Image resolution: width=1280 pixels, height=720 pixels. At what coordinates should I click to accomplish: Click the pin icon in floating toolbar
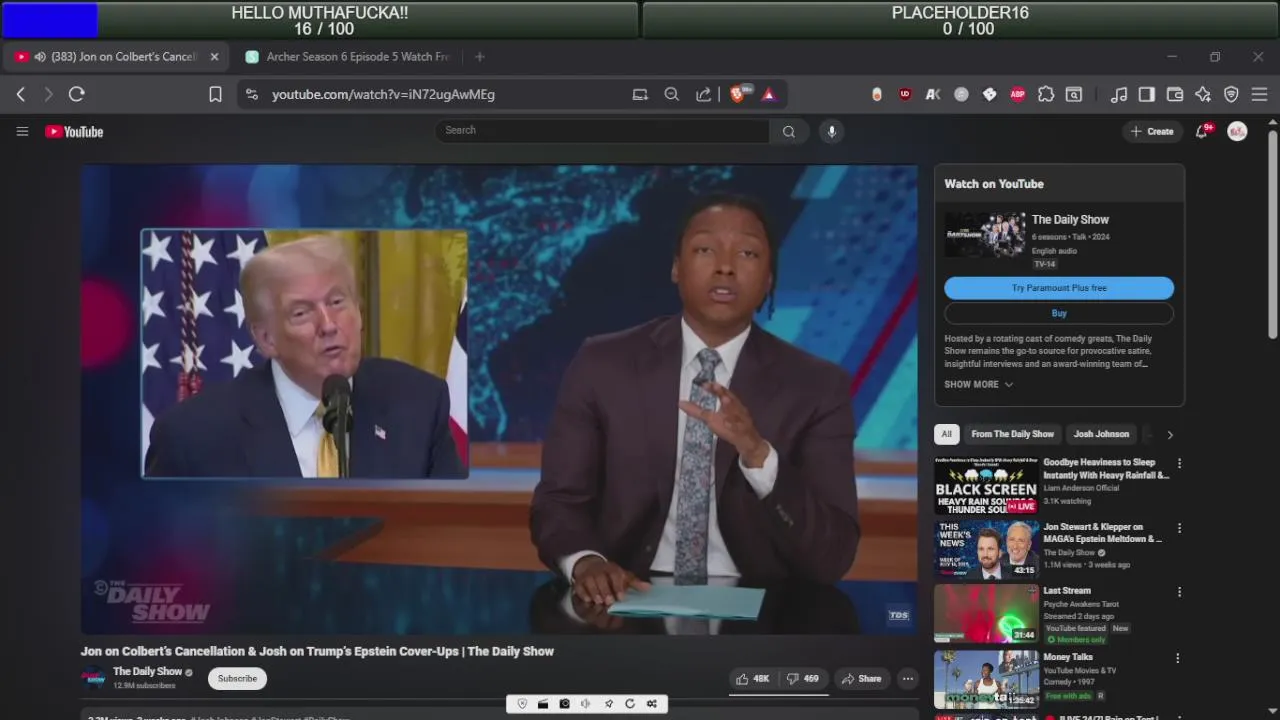click(608, 704)
